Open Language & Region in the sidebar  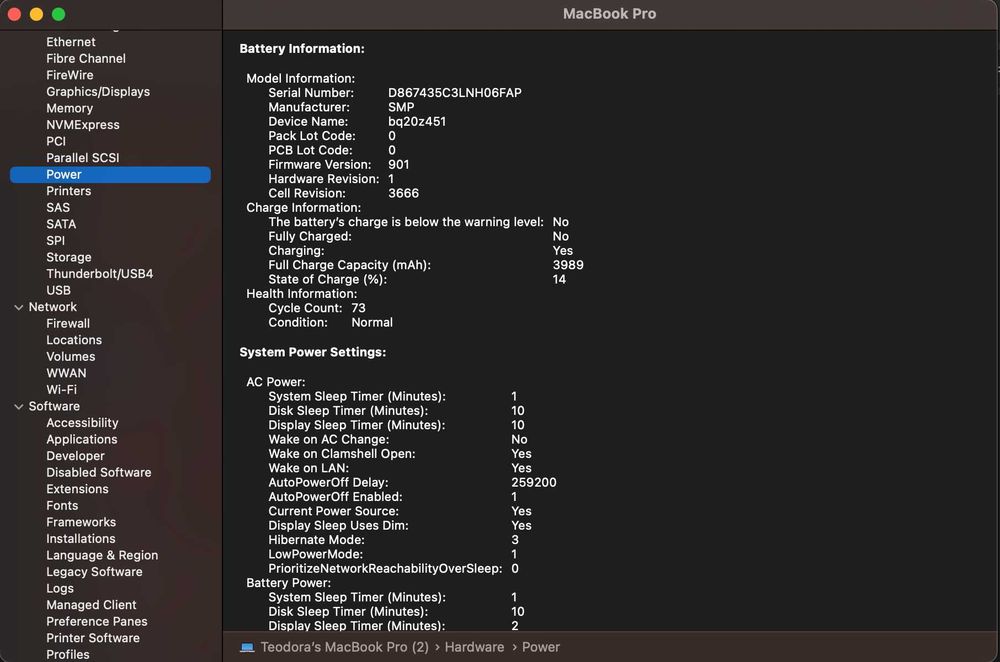(x=102, y=556)
